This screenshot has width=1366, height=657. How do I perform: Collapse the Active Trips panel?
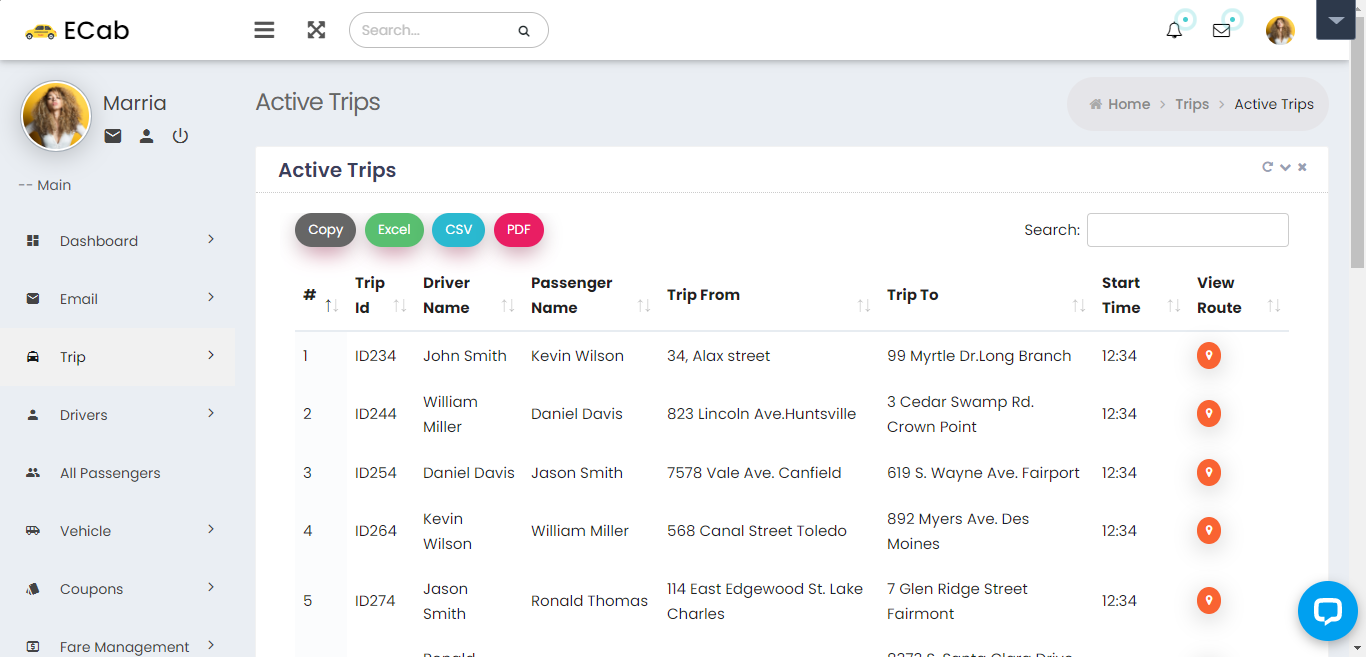tap(1285, 167)
